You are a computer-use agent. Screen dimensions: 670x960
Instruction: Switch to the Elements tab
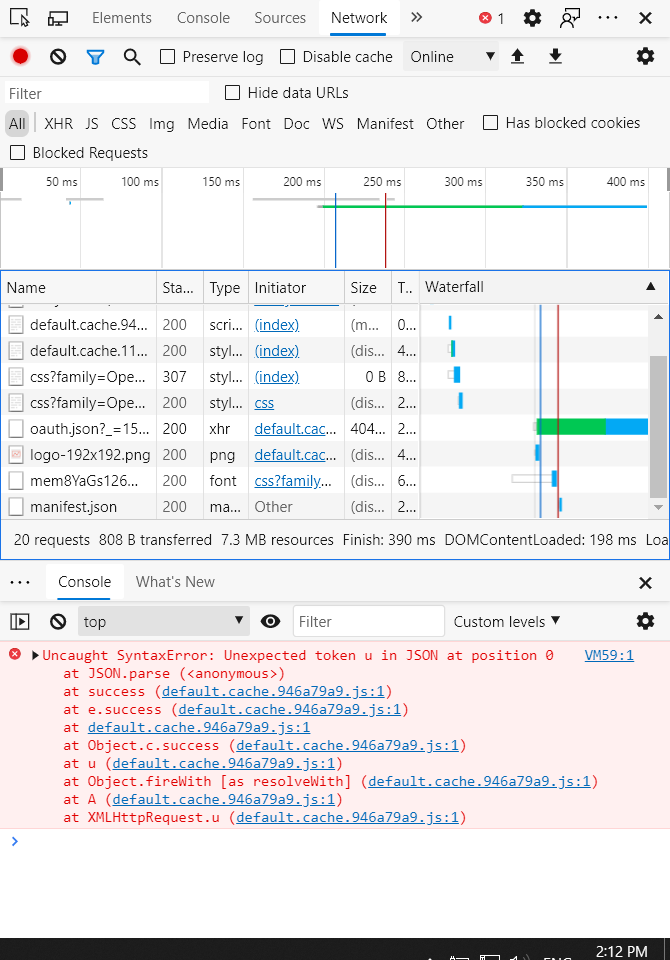[x=121, y=18]
